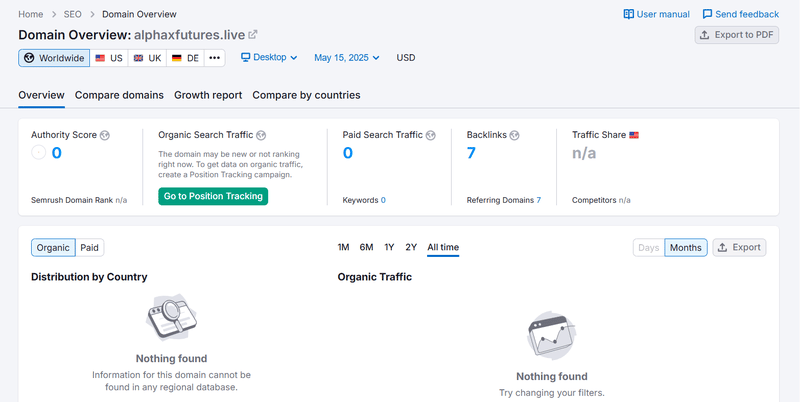Viewport: 800px width, 402px height.
Task: Go to Home breadcrumb
Action: 31,14
